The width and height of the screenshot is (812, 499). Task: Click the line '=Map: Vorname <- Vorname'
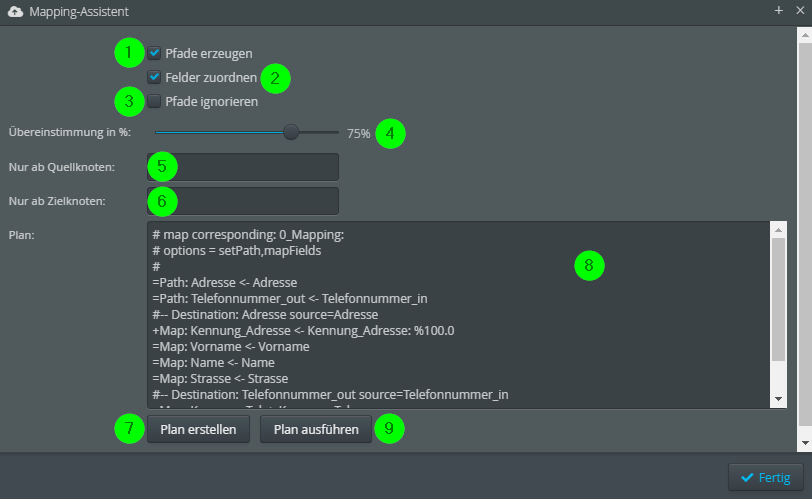coord(231,347)
